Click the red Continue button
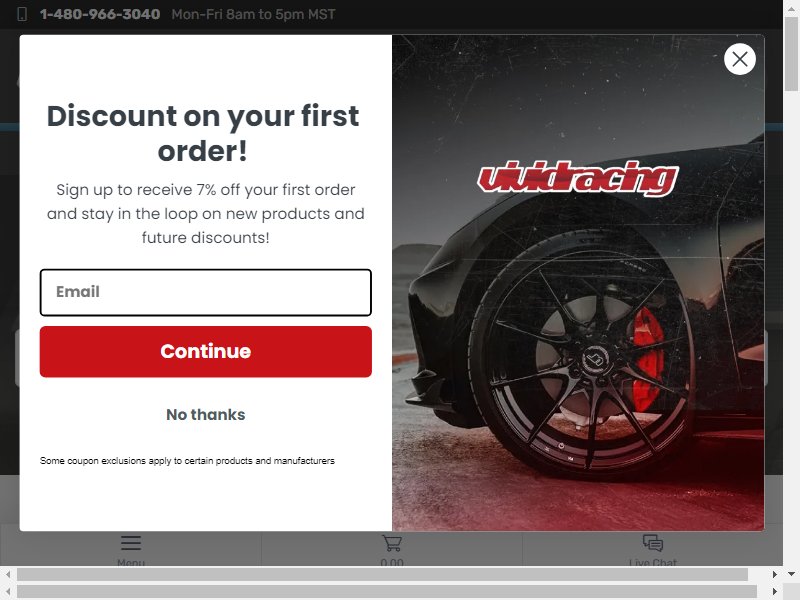This screenshot has width=800, height=600. click(206, 352)
